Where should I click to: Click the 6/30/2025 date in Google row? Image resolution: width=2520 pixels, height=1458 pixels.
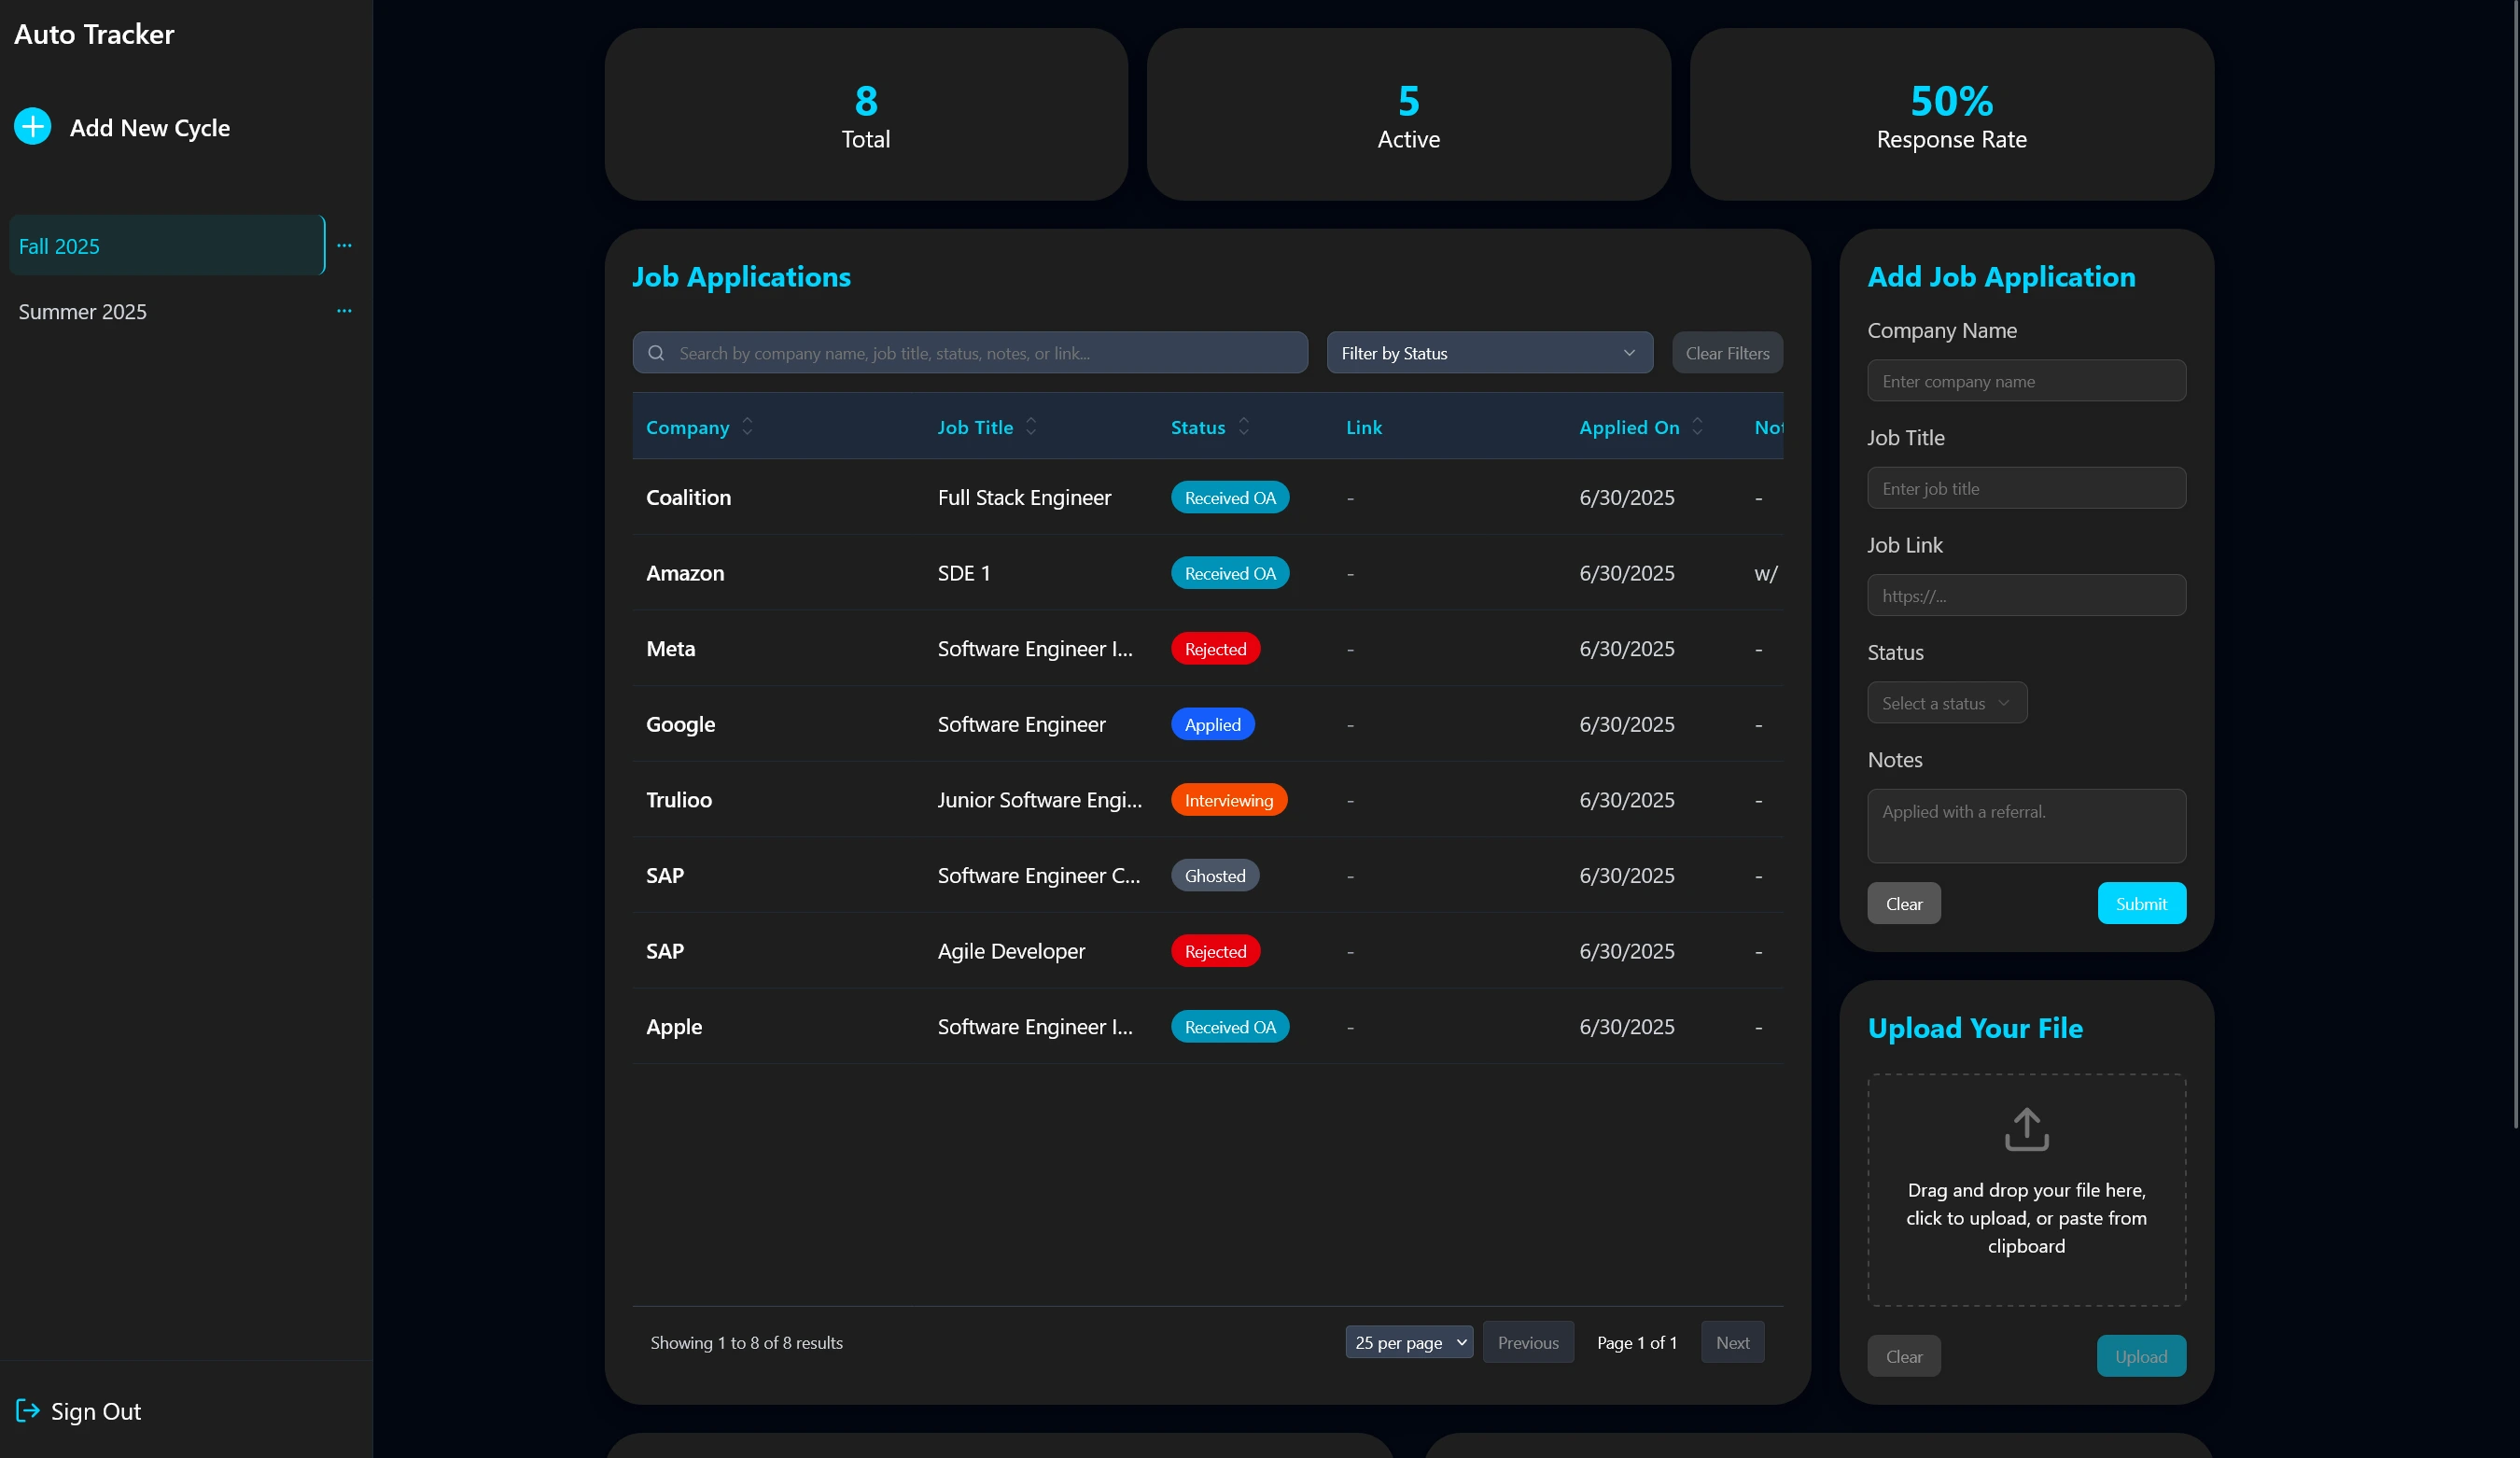pyautogui.click(x=1626, y=724)
